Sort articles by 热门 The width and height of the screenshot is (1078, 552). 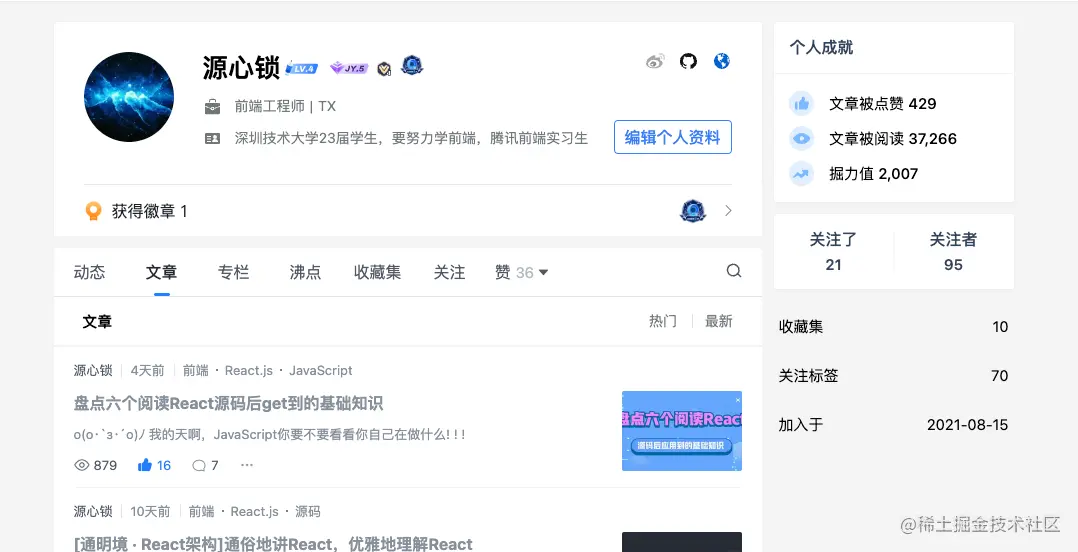663,321
